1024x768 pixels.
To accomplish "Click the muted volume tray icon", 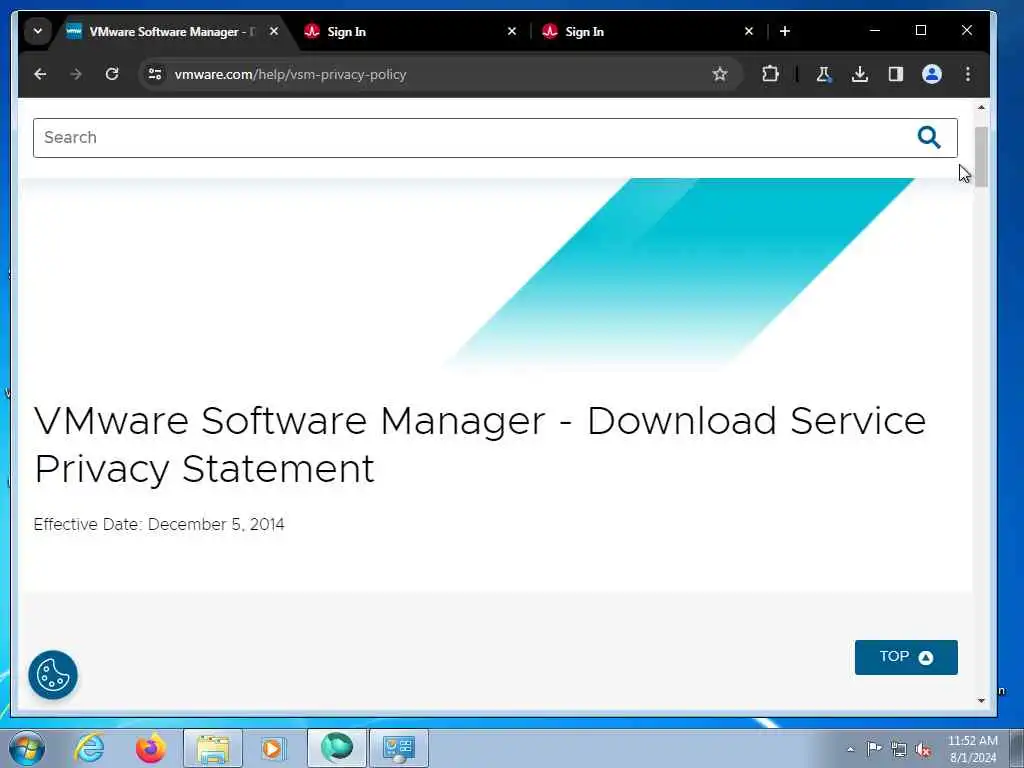I will (x=923, y=749).
